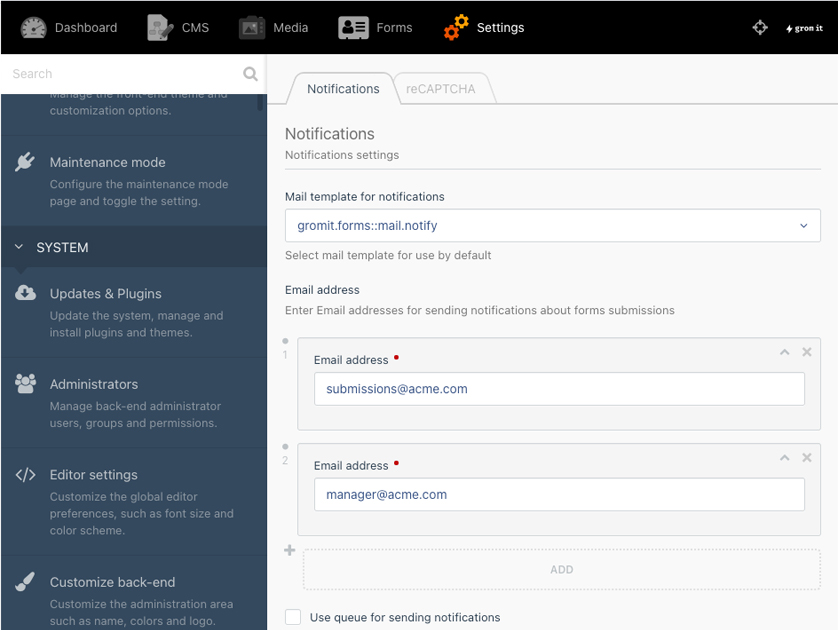This screenshot has height=630, width=838.
Task: Click the Settings orange gears icon
Action: click(456, 28)
